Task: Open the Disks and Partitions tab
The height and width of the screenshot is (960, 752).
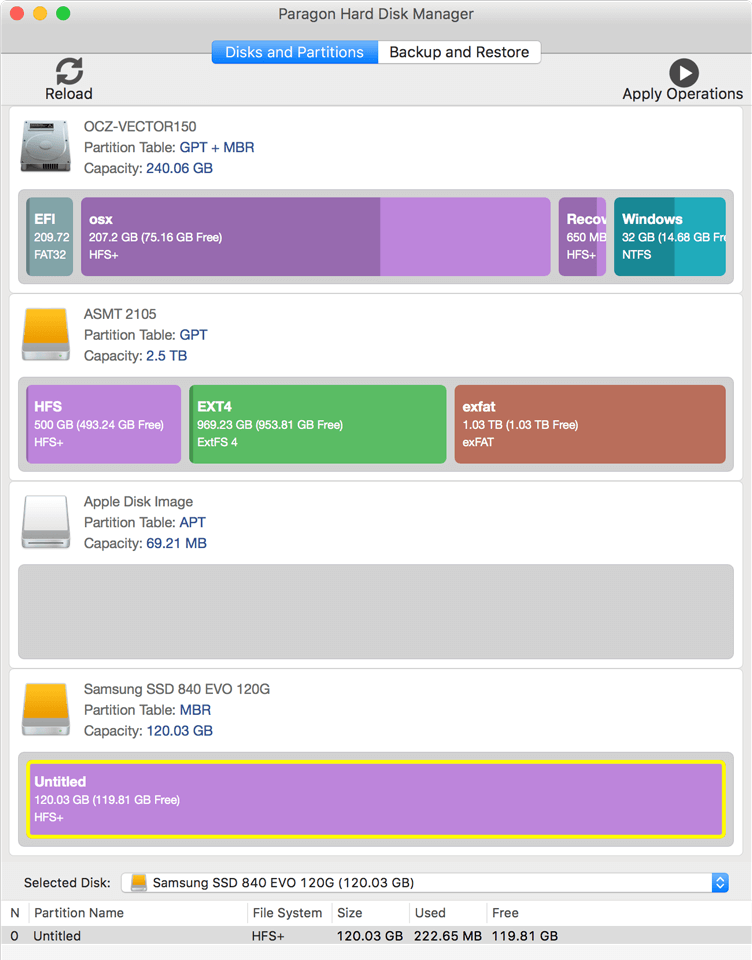Action: [x=294, y=52]
